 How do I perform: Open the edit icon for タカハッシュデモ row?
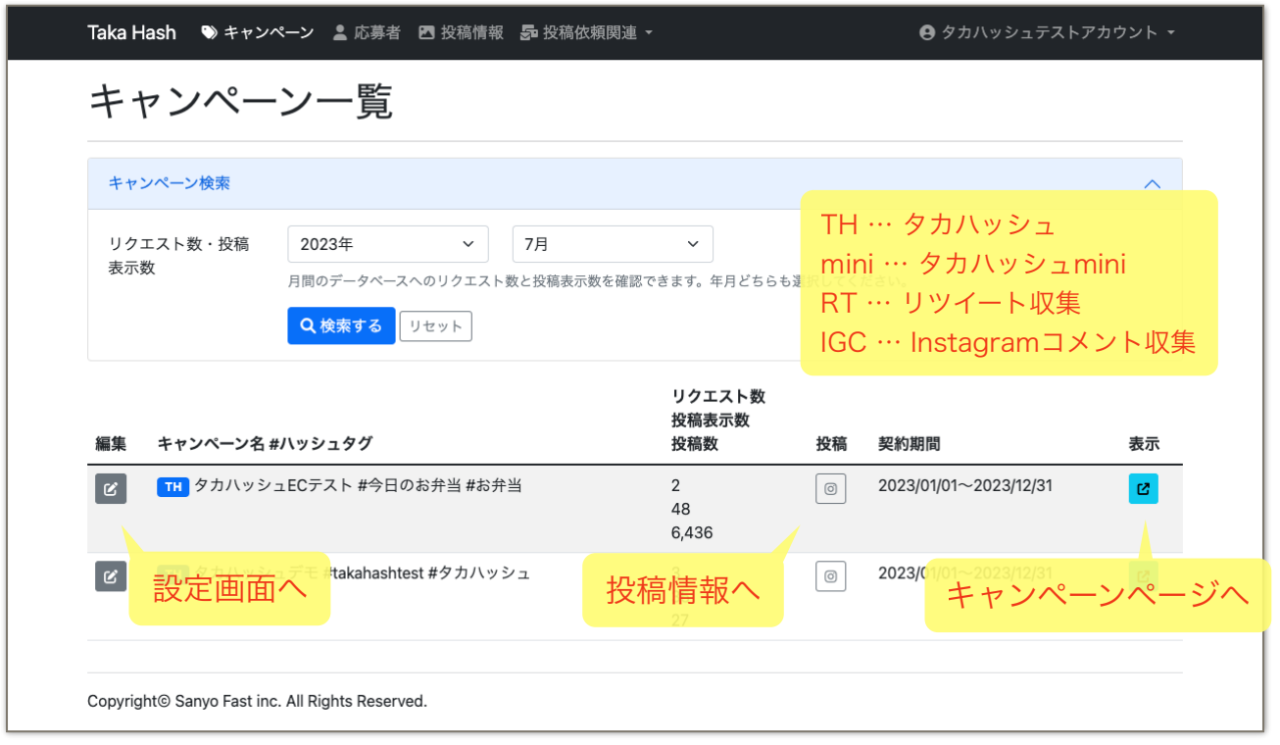pyautogui.click(x=111, y=576)
